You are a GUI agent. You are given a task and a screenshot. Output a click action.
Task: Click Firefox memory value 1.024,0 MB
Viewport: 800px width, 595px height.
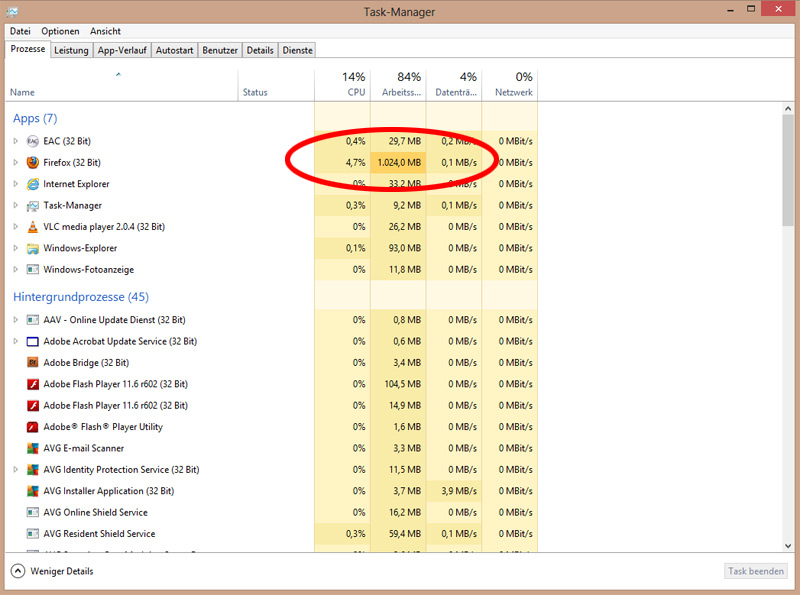(399, 163)
